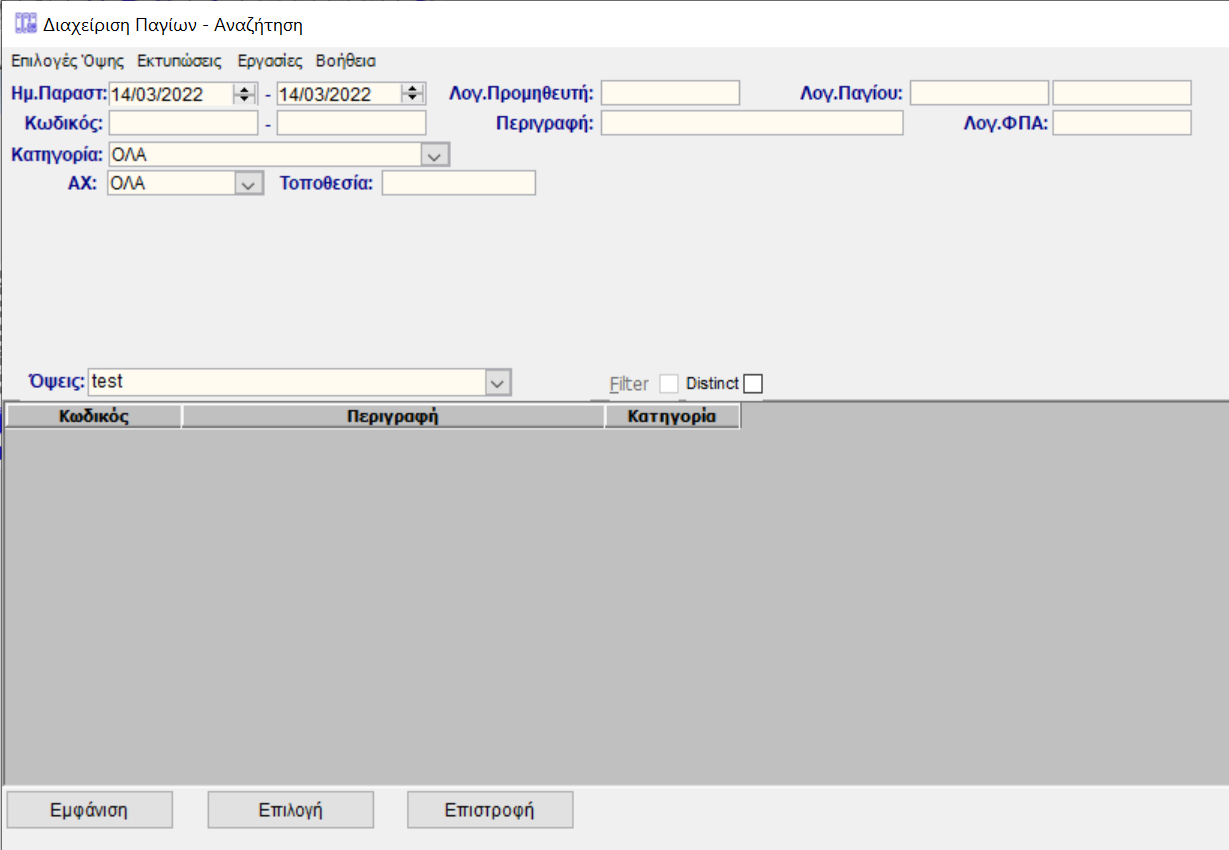This screenshot has height=850, width=1229.
Task: Click the end date spinner control
Action: coord(413,94)
